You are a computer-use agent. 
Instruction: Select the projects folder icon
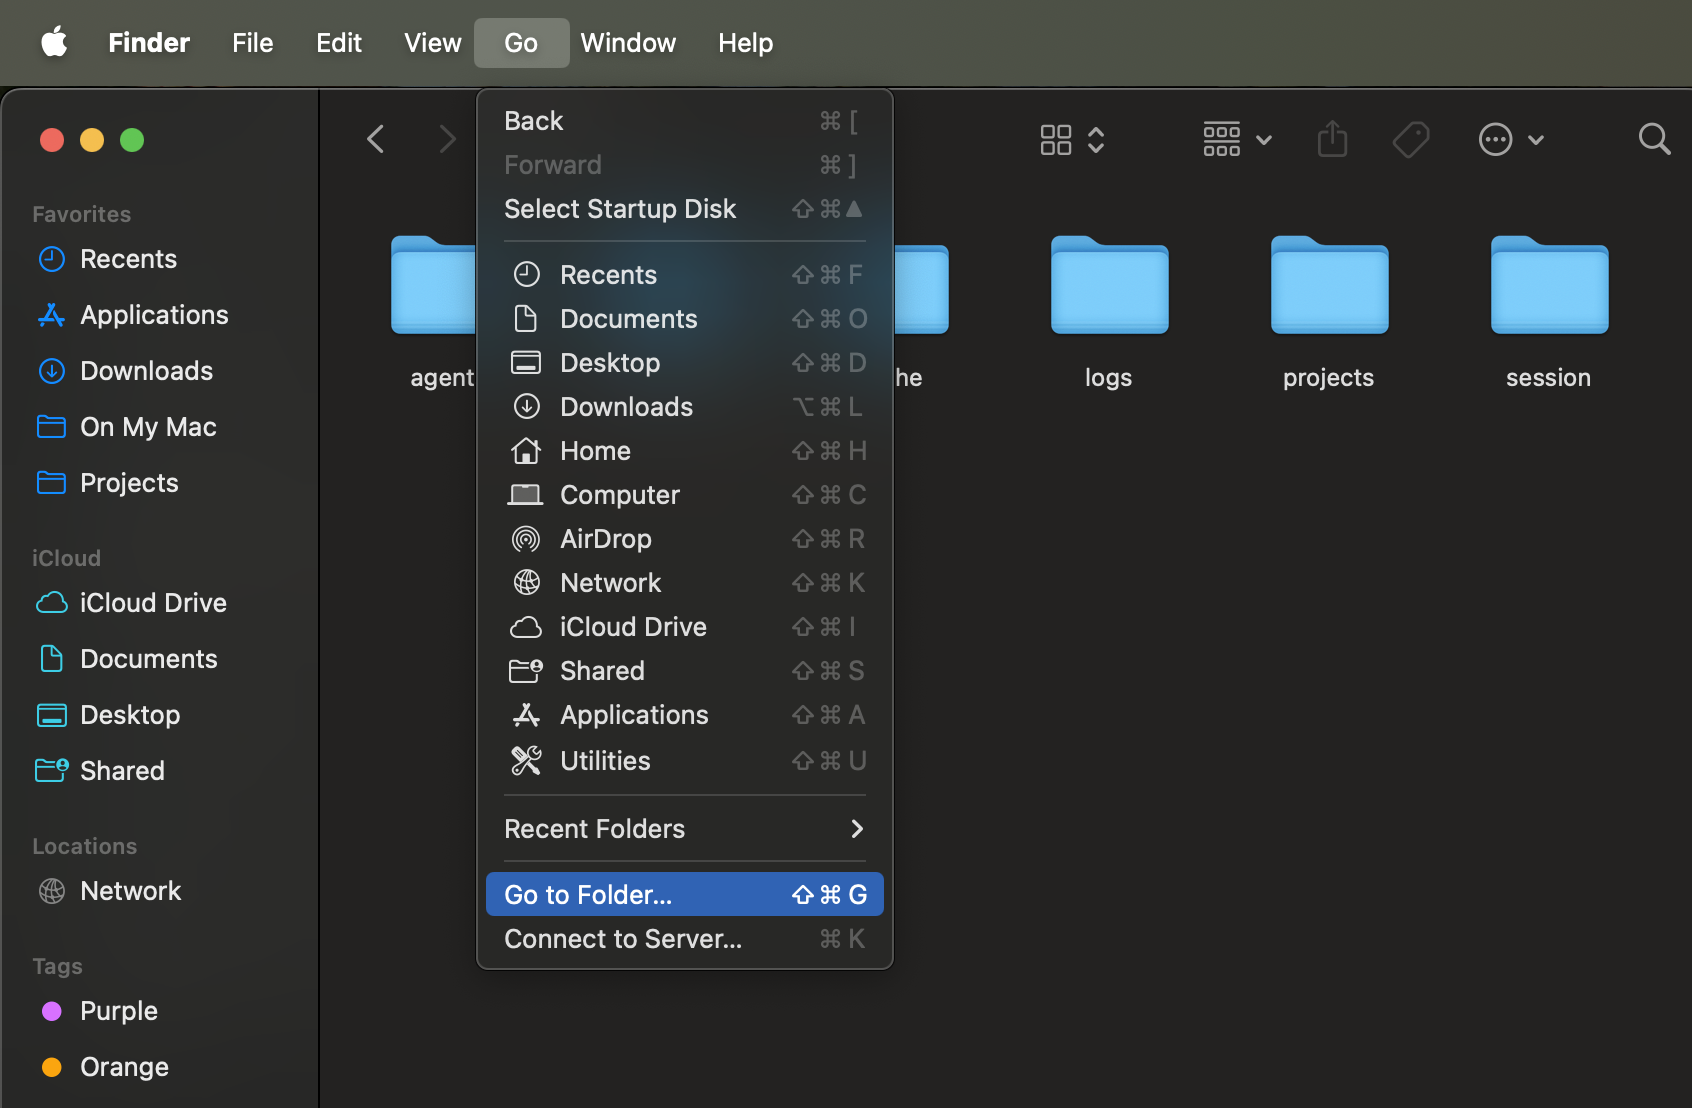tap(1329, 287)
